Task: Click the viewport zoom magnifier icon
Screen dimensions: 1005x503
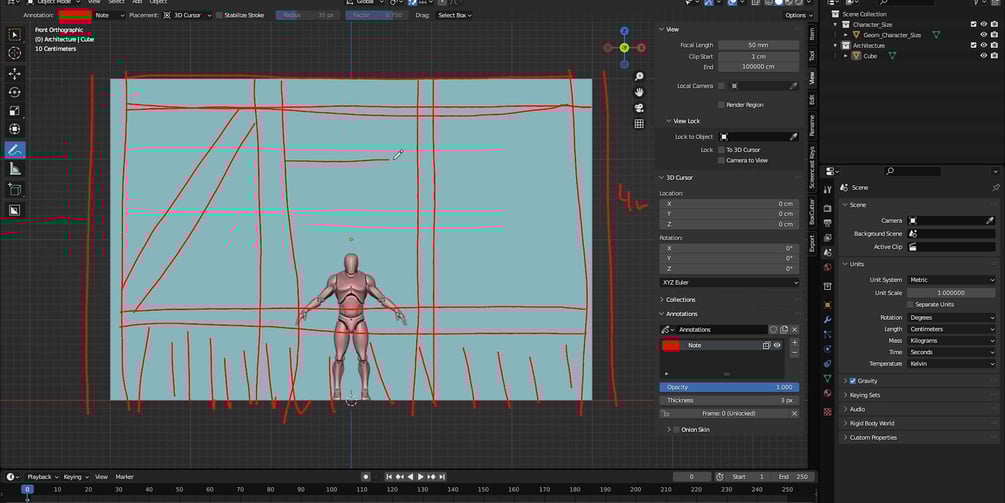Action: 639,77
